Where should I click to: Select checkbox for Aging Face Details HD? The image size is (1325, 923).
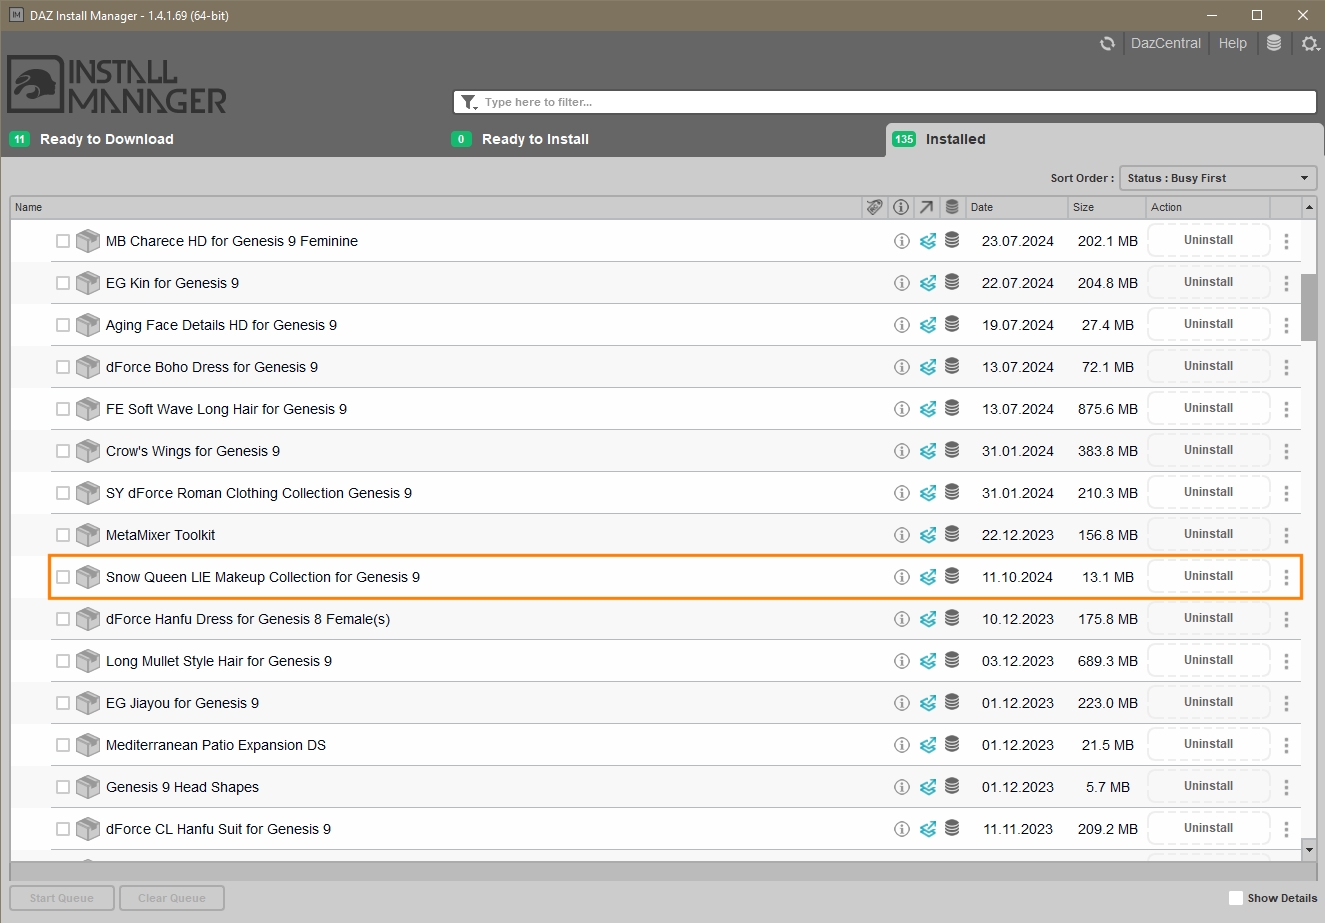click(63, 325)
